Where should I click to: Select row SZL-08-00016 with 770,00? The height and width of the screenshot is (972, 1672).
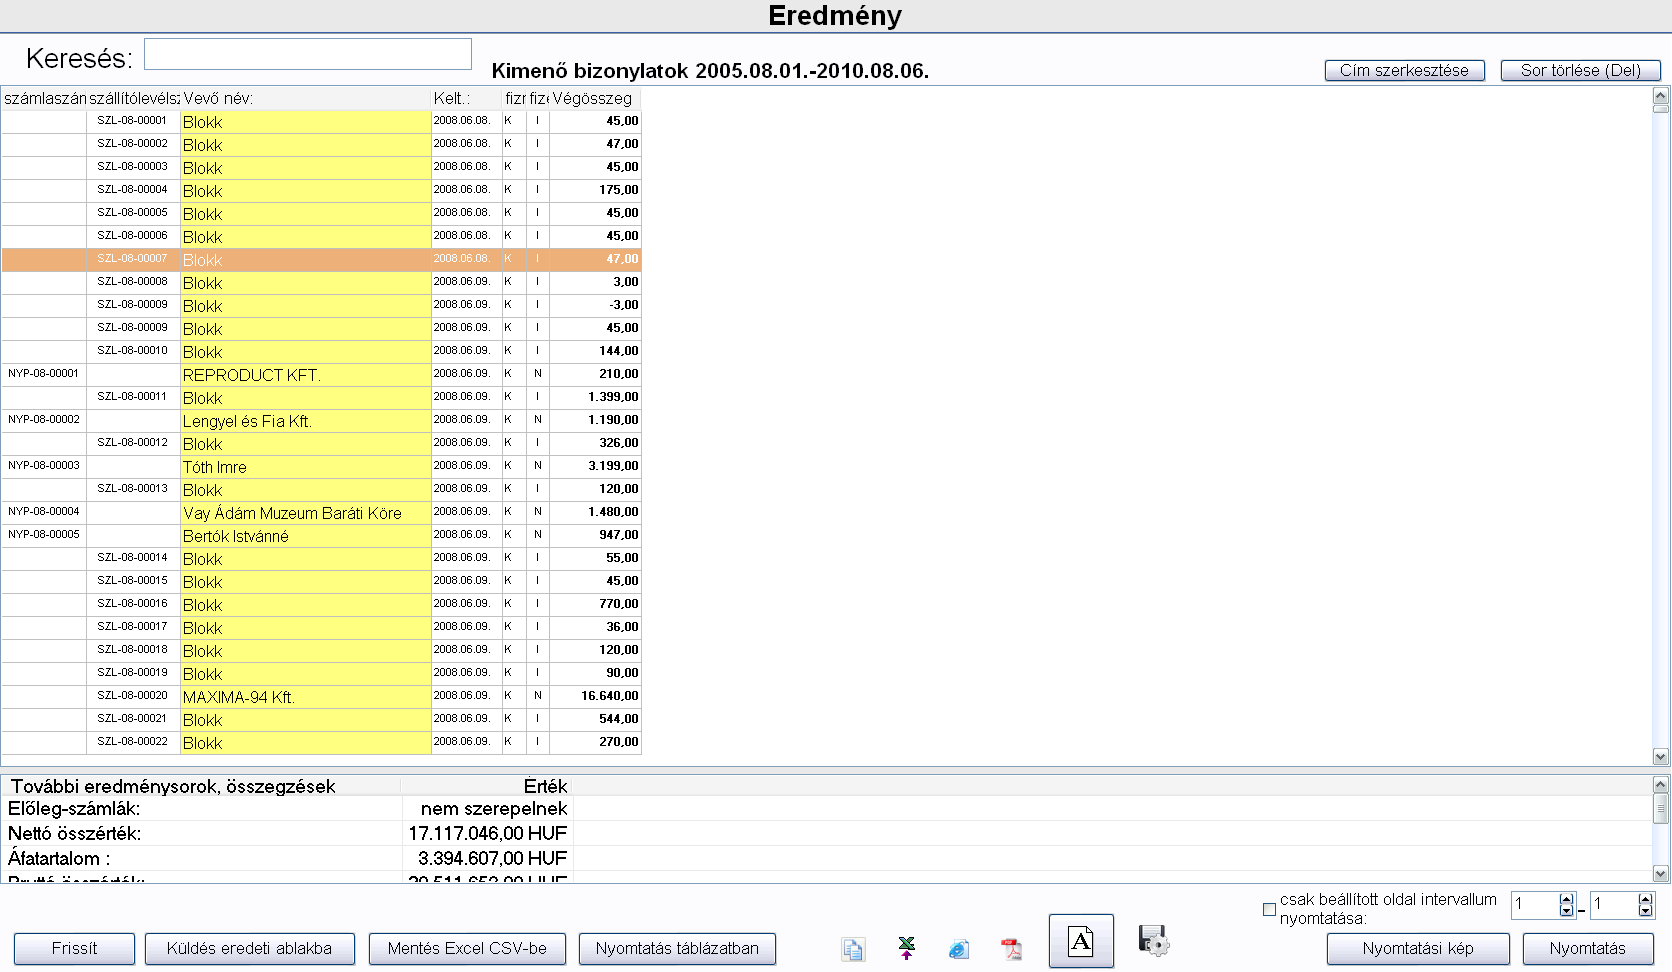321,604
